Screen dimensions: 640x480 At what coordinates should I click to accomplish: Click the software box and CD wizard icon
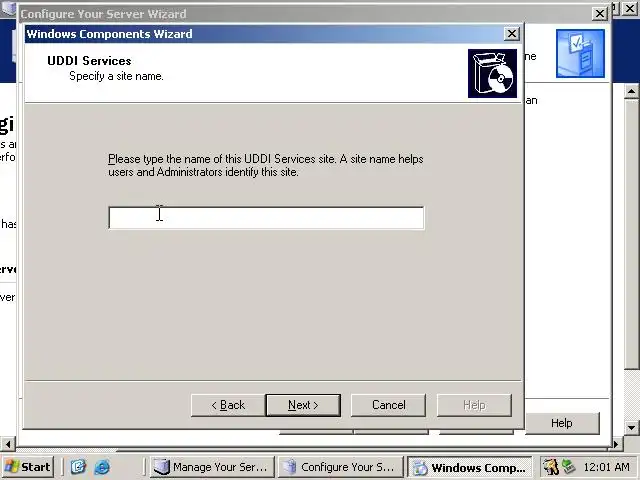click(x=492, y=73)
